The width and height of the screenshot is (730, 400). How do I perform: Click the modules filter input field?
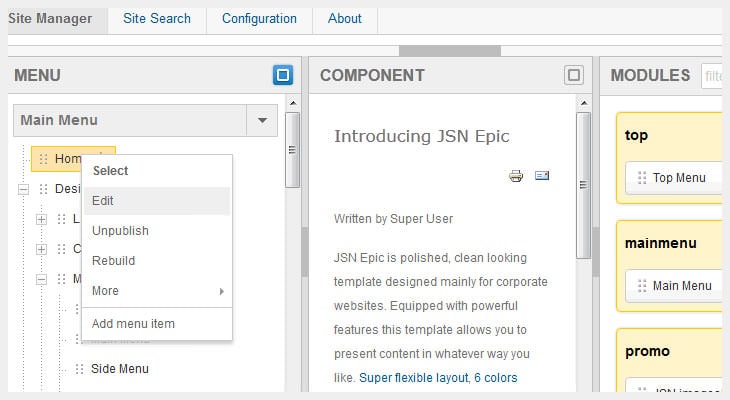pyautogui.click(x=715, y=75)
